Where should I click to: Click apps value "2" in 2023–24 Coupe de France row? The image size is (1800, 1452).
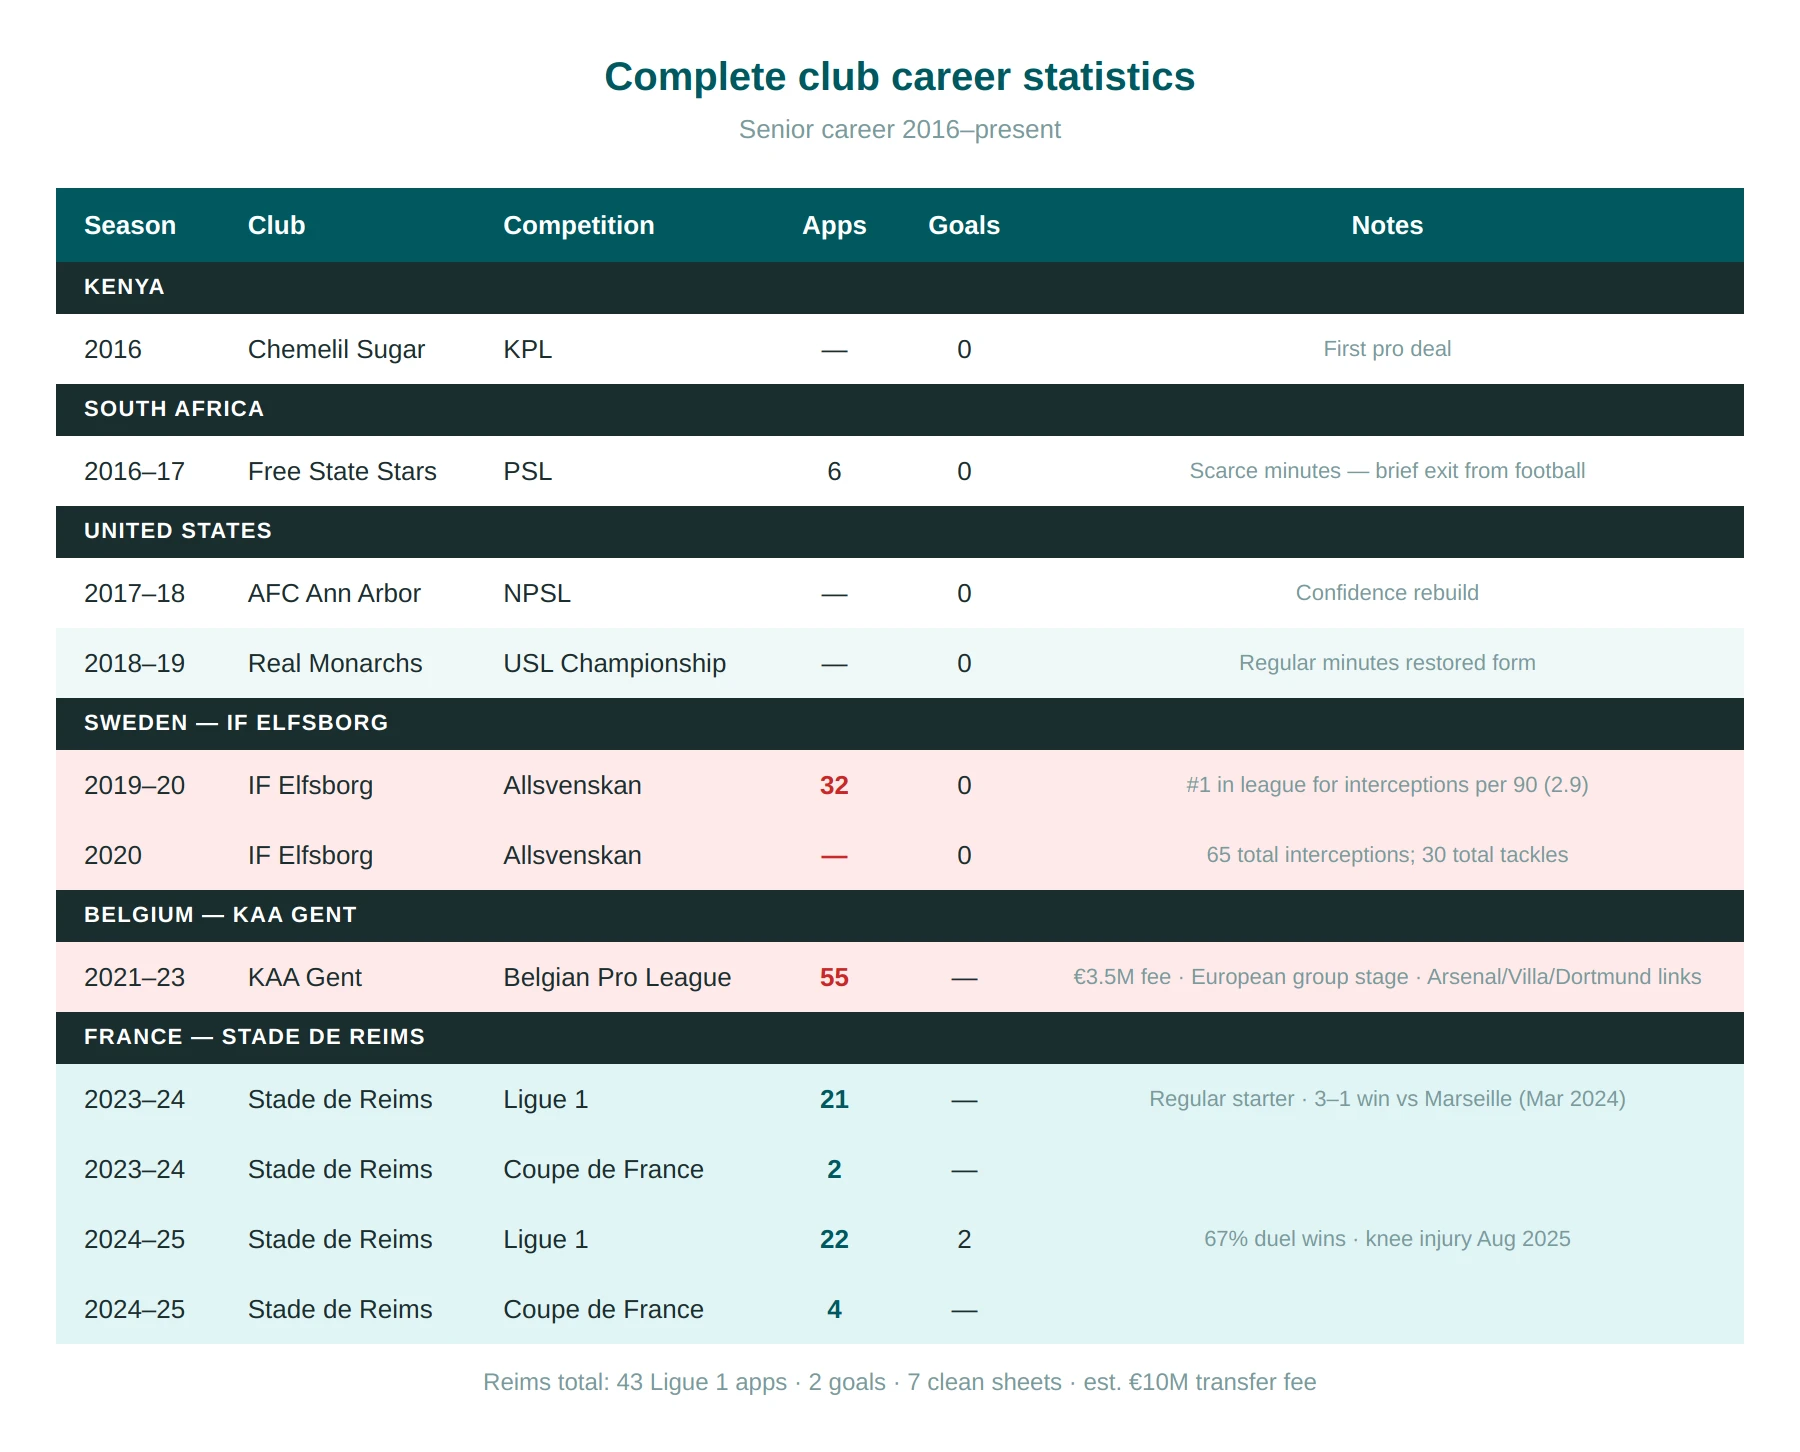[834, 1169]
